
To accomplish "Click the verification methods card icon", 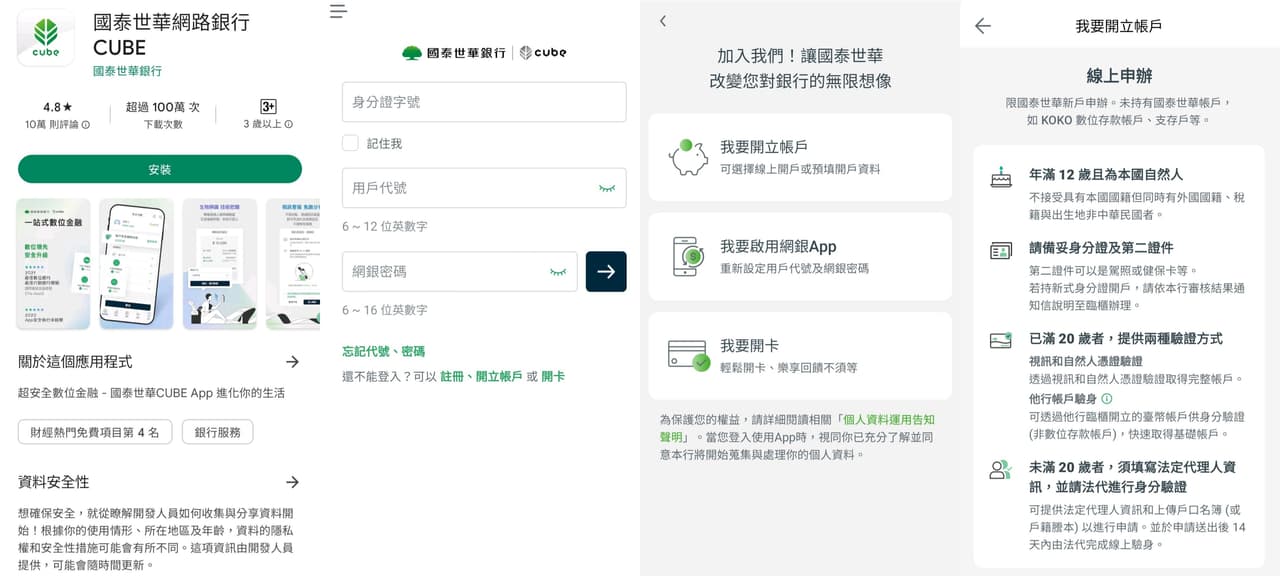I will 1000,341.
